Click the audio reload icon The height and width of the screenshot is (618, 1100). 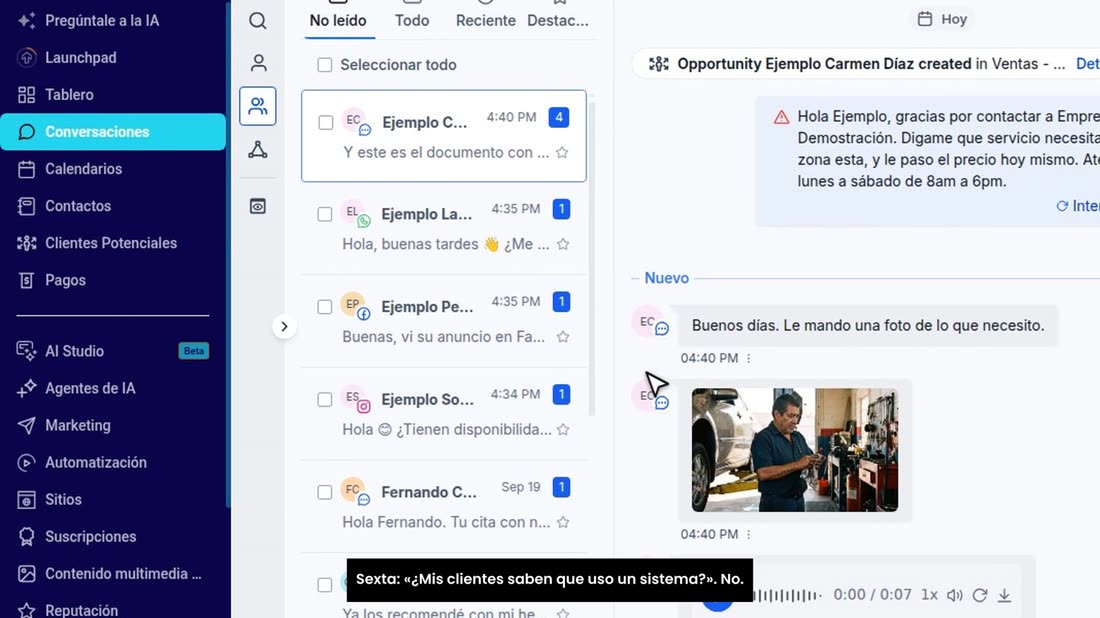(x=980, y=596)
